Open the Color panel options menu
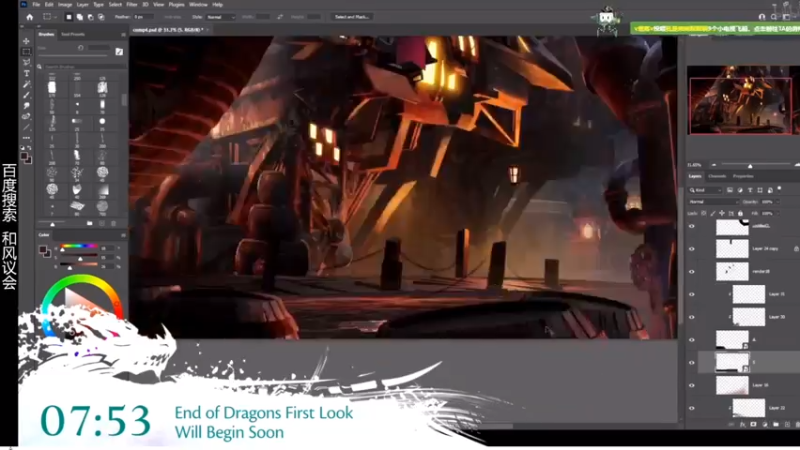This screenshot has height=450, width=800. [x=123, y=235]
